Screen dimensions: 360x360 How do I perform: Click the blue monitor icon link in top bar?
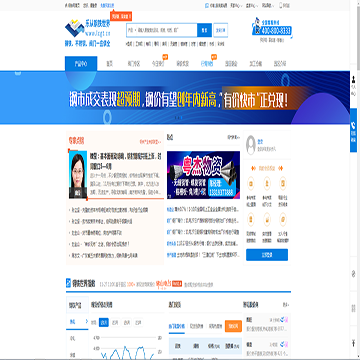coord(216,5)
